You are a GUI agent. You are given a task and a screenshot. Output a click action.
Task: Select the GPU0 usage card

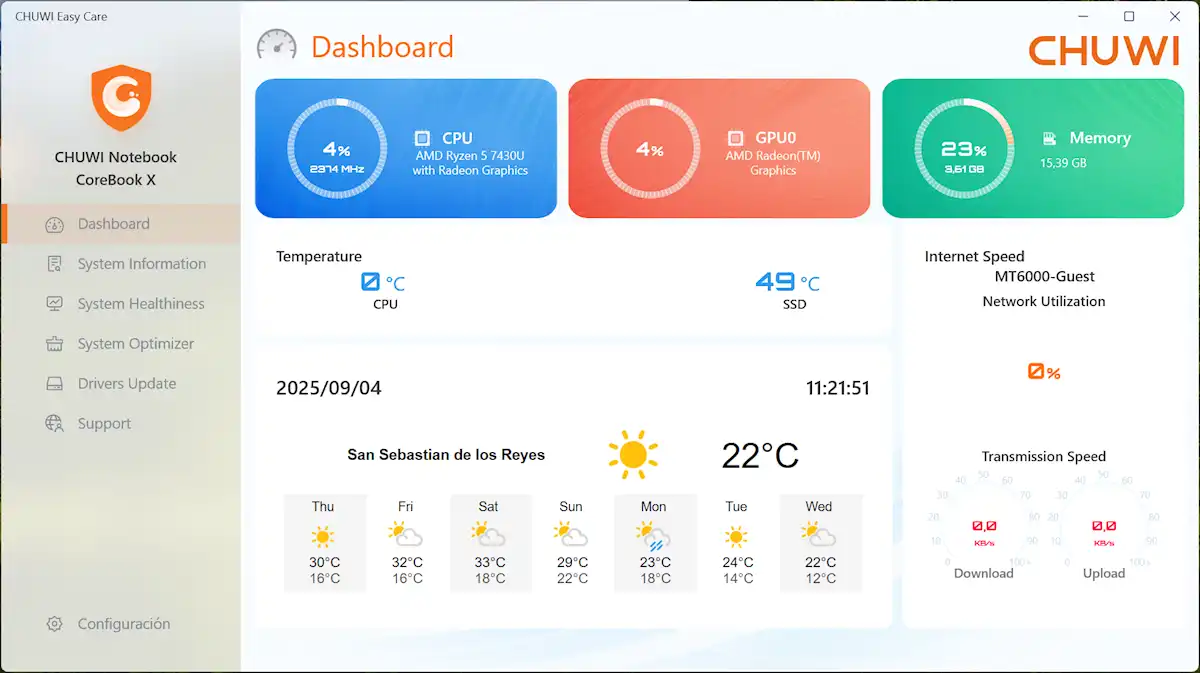(x=719, y=148)
